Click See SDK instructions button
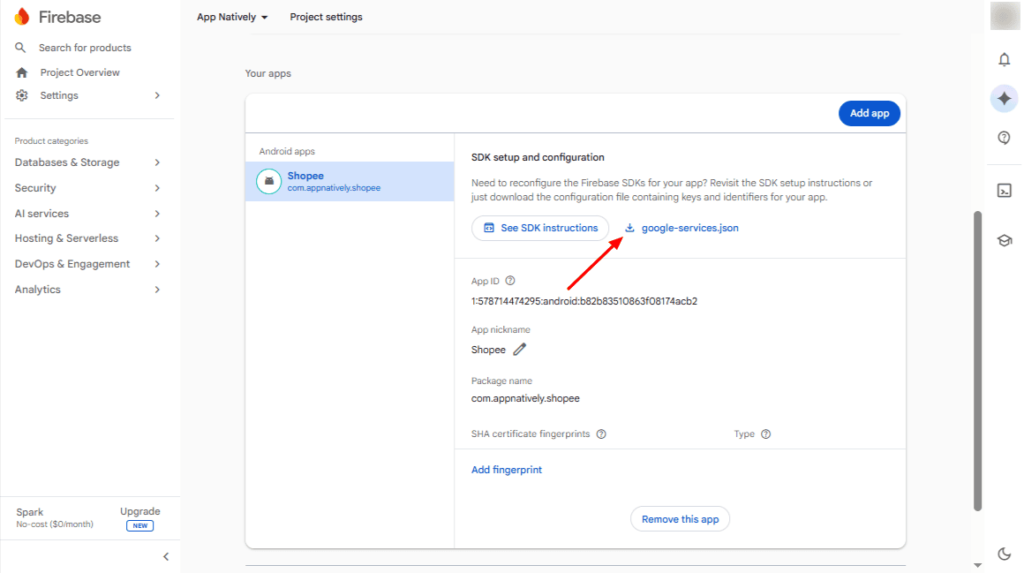 click(x=540, y=228)
